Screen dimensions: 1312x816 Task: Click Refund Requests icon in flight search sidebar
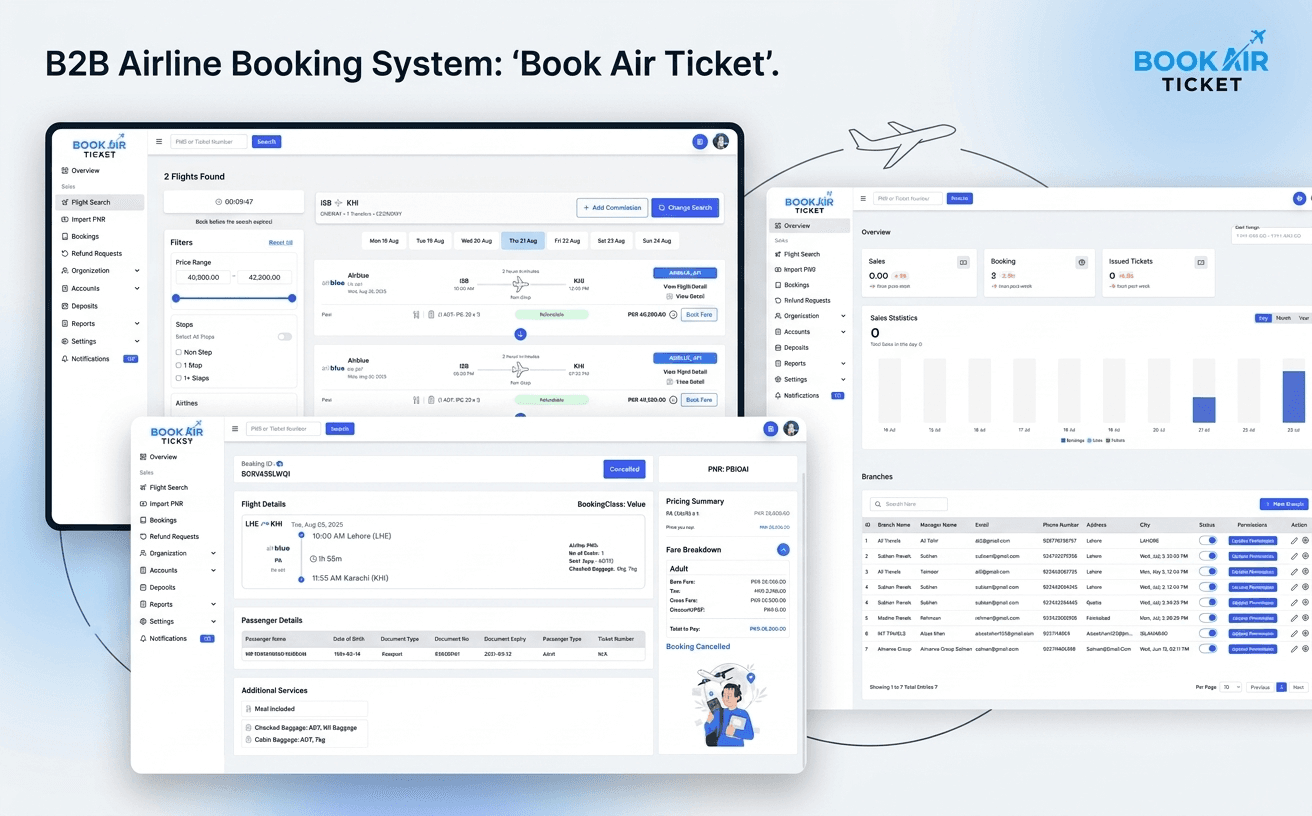[x=65, y=254]
